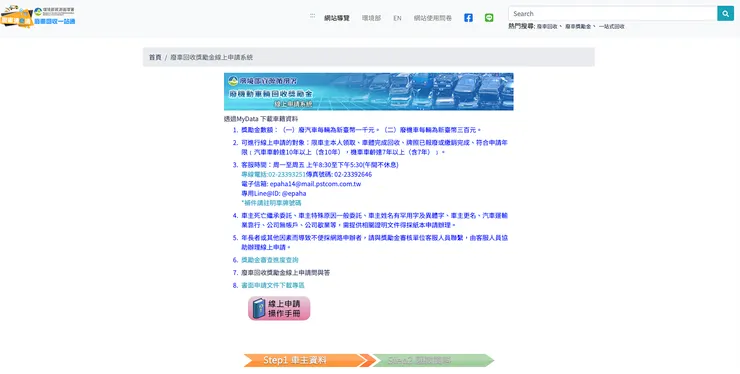Click the greyed Step2 arrow
The height and width of the screenshot is (374, 740).
pyautogui.click(x=433, y=360)
